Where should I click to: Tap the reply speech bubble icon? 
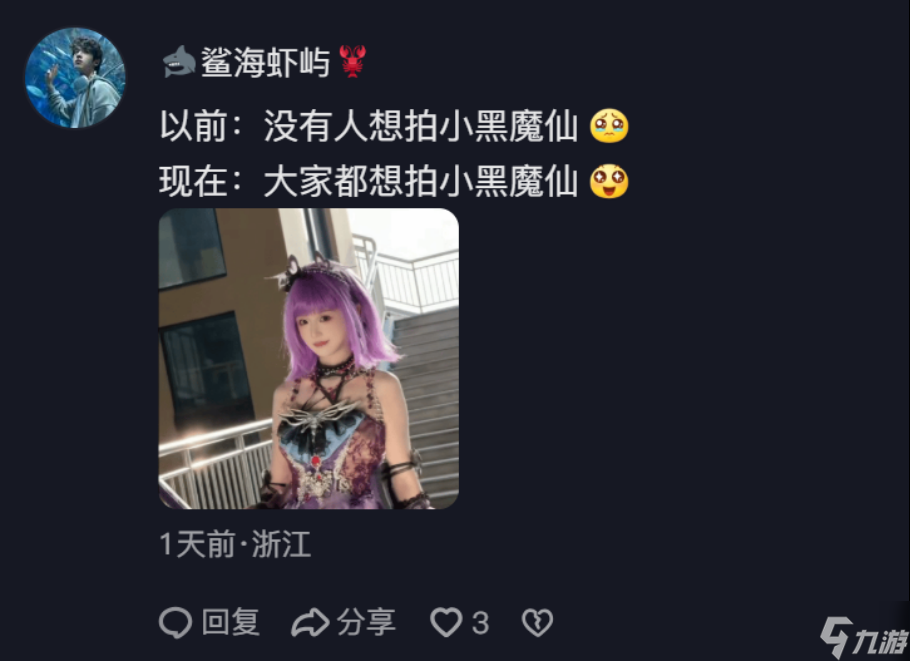coord(175,623)
